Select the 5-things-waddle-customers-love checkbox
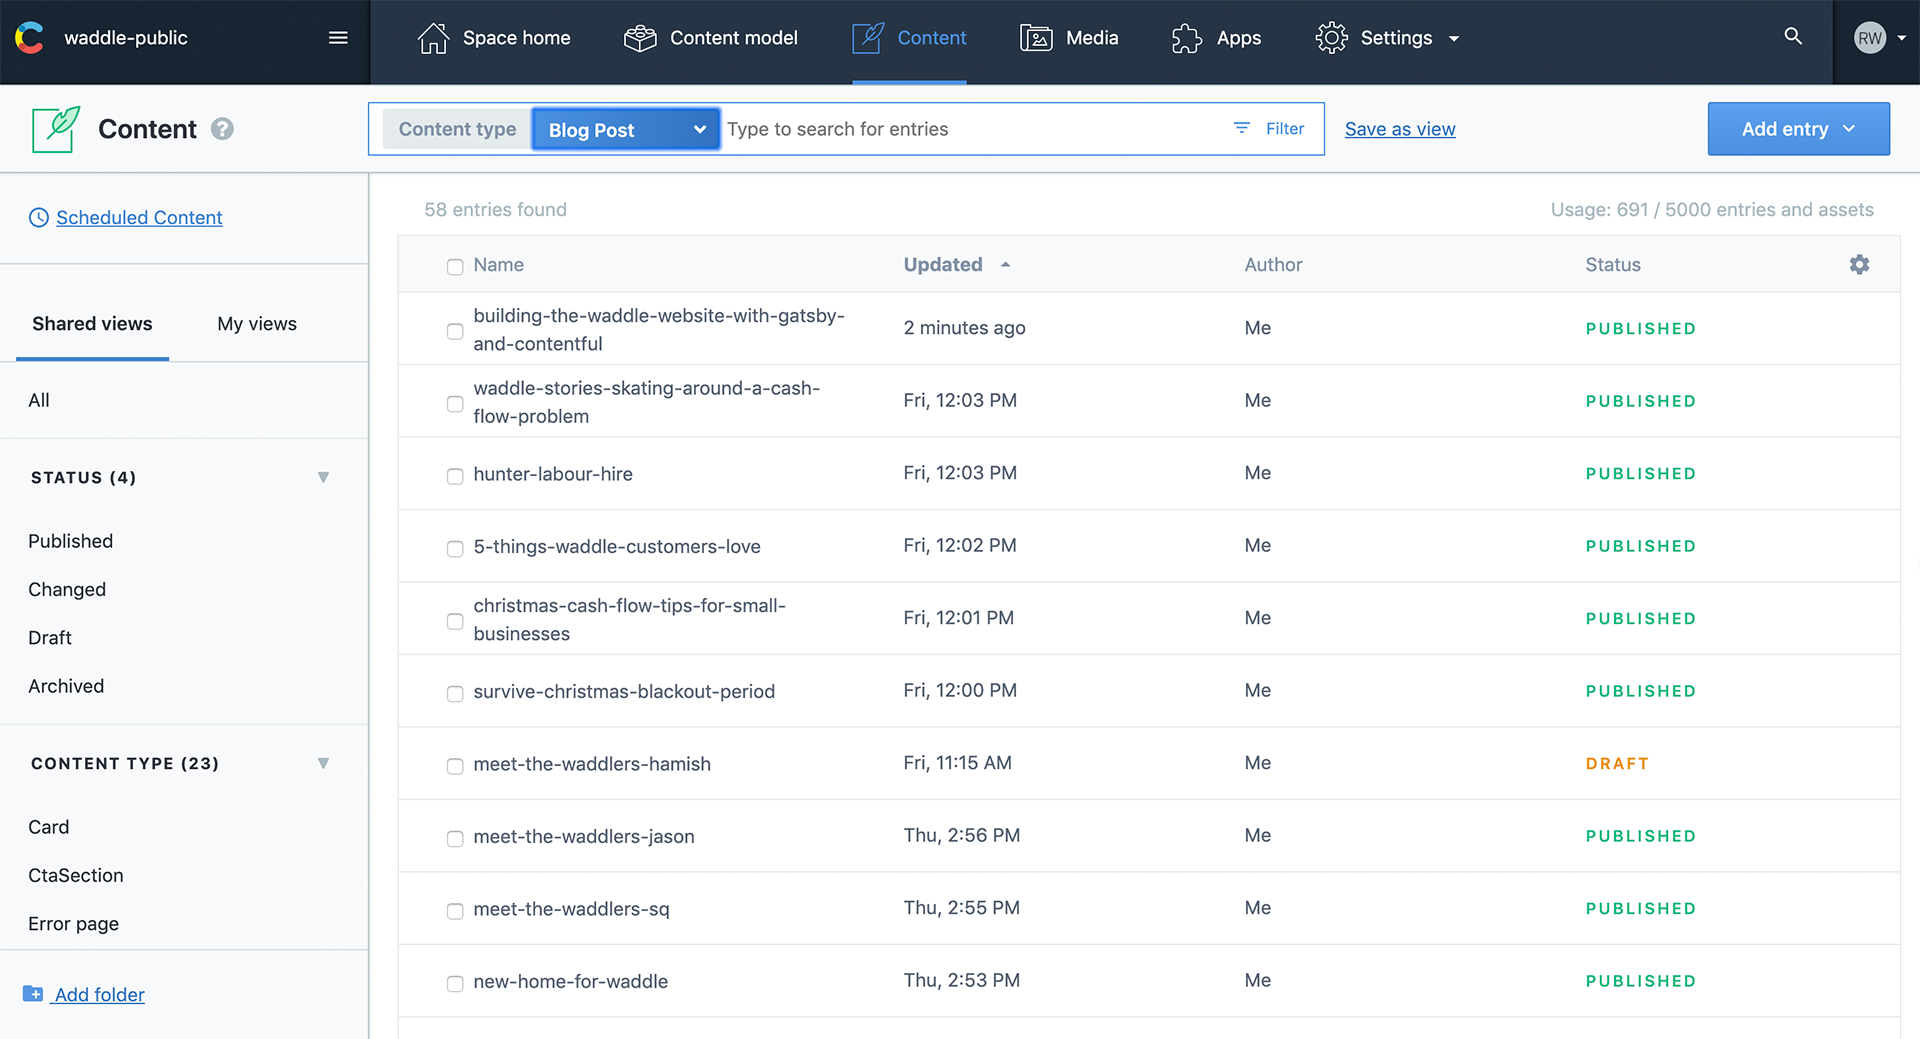 pos(455,548)
